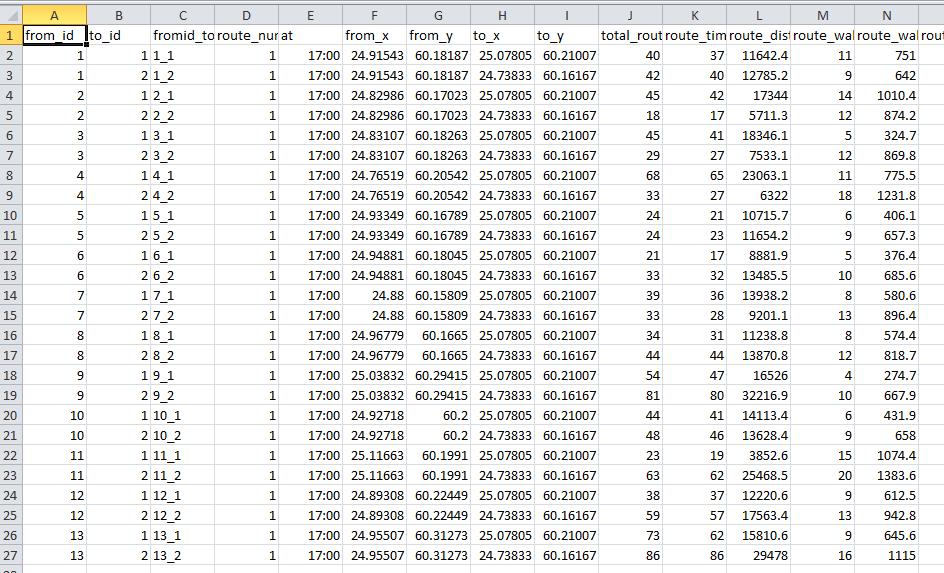
Task: Click cell with value 5711.3
Action: coord(759,116)
